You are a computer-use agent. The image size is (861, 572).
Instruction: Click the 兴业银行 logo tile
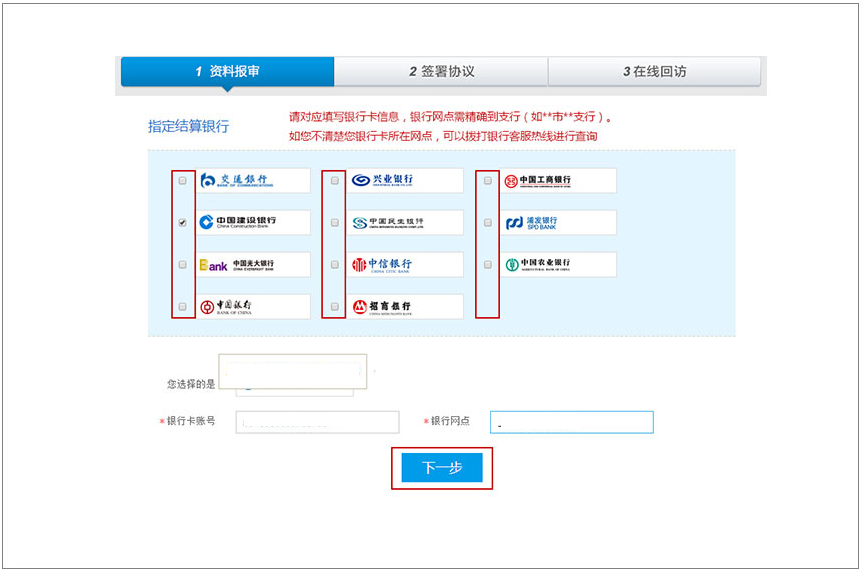click(405, 181)
